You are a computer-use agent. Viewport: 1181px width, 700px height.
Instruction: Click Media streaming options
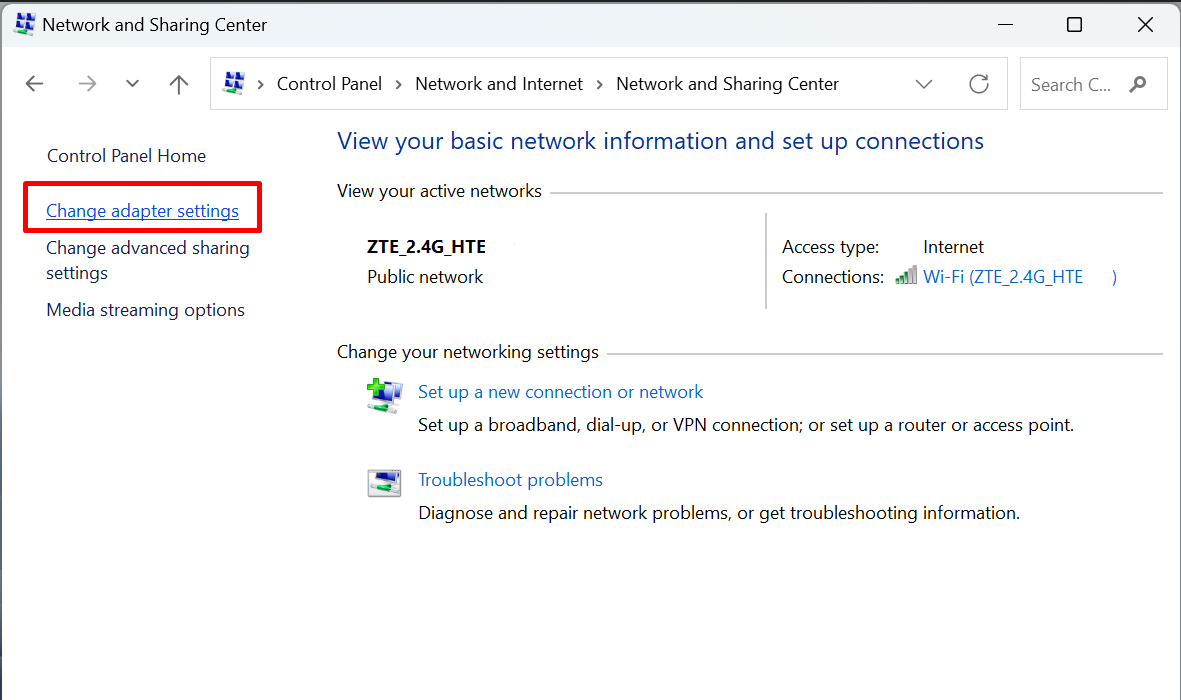pyautogui.click(x=145, y=309)
